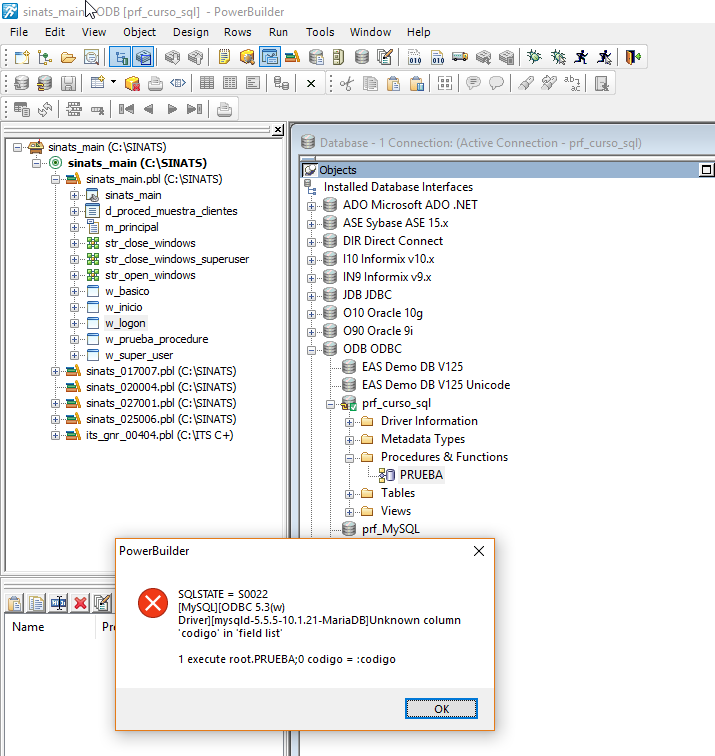Viewport: 715px width, 756px height.
Task: Click the database Connect icon
Action: pos(22,83)
